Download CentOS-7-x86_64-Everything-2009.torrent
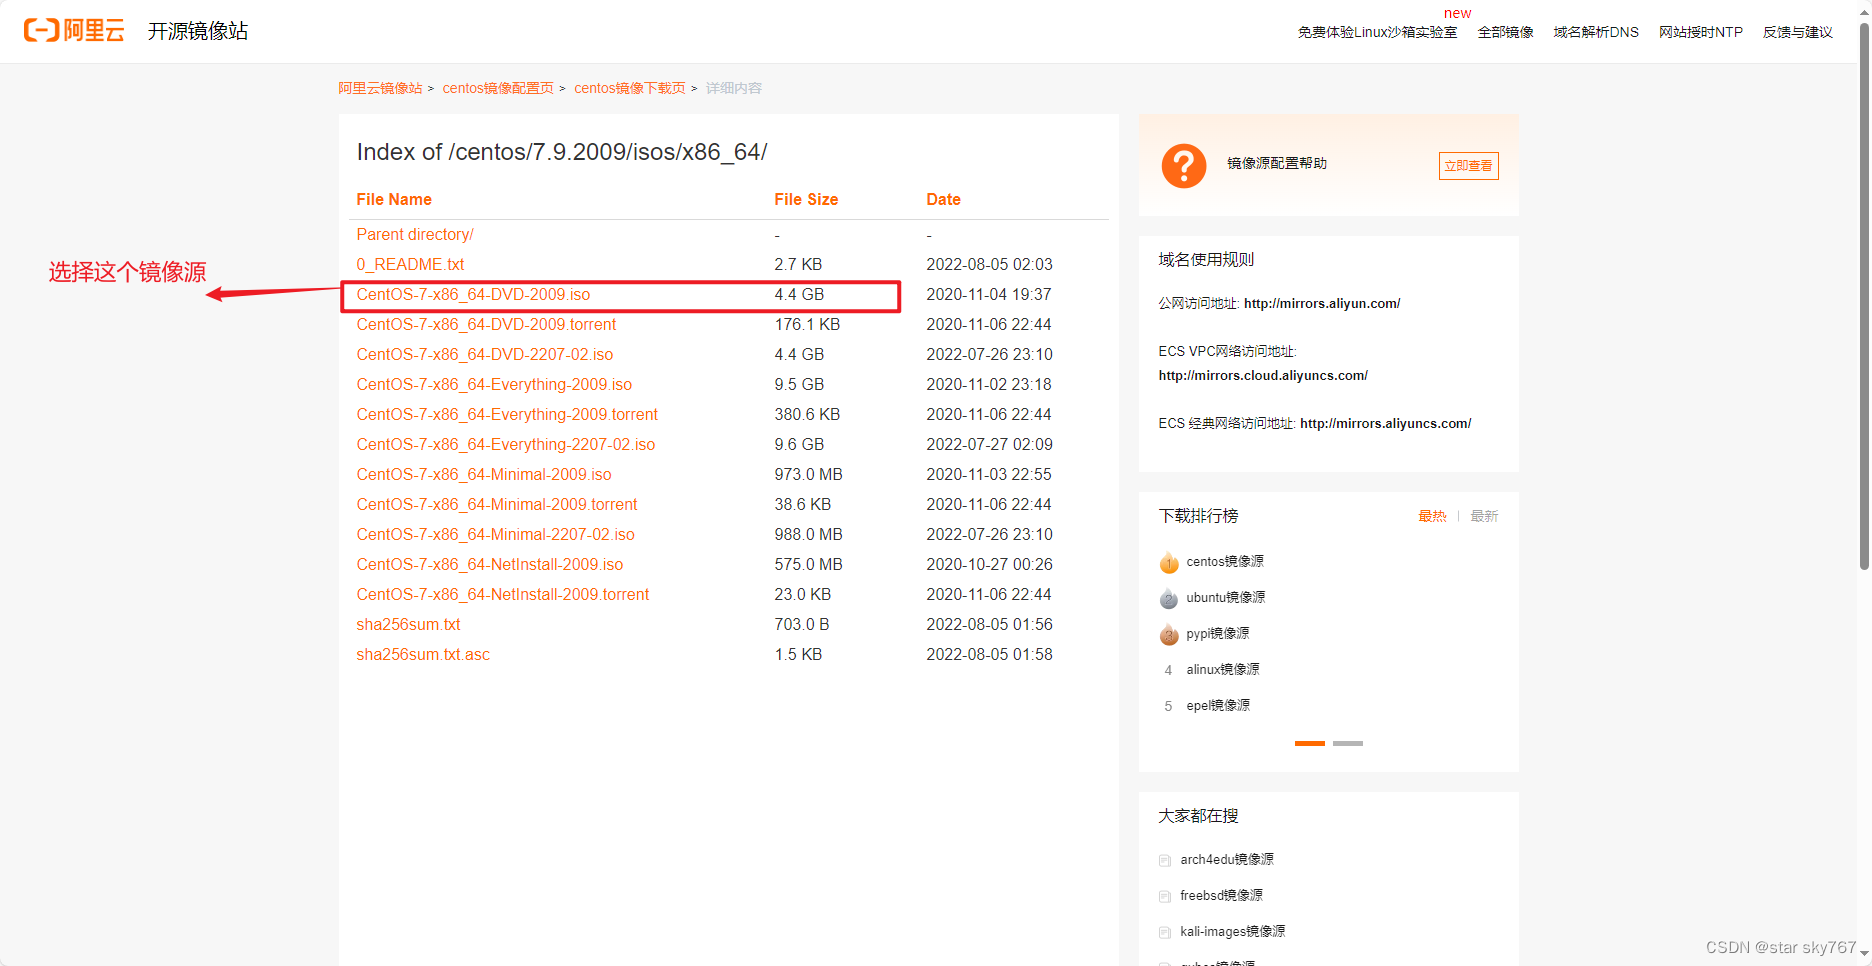This screenshot has width=1872, height=966. click(507, 414)
